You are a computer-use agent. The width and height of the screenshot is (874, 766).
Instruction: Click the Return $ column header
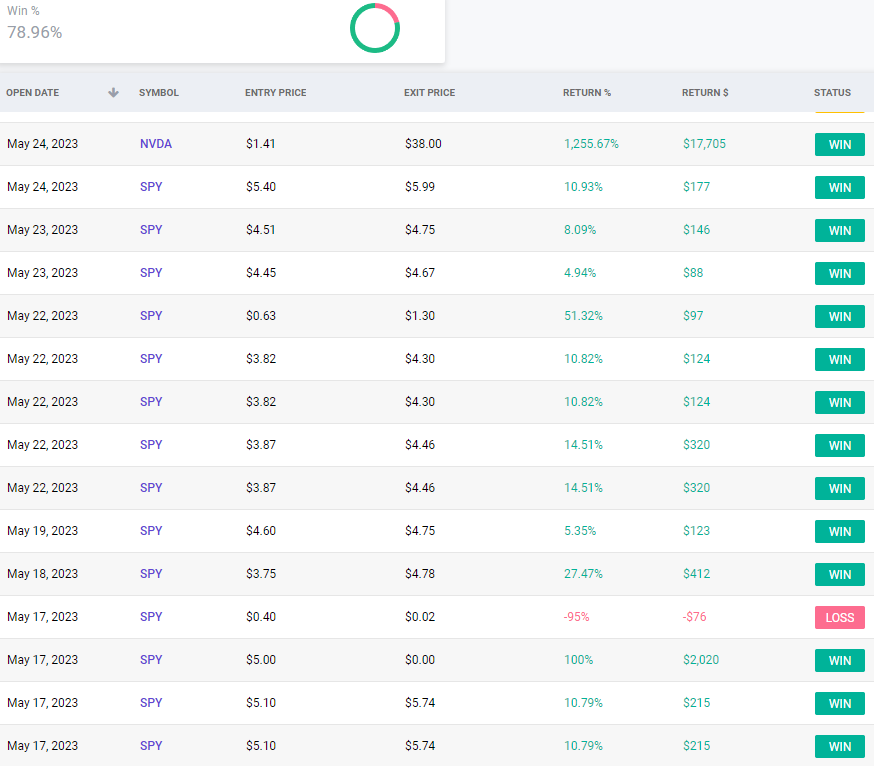pos(705,93)
